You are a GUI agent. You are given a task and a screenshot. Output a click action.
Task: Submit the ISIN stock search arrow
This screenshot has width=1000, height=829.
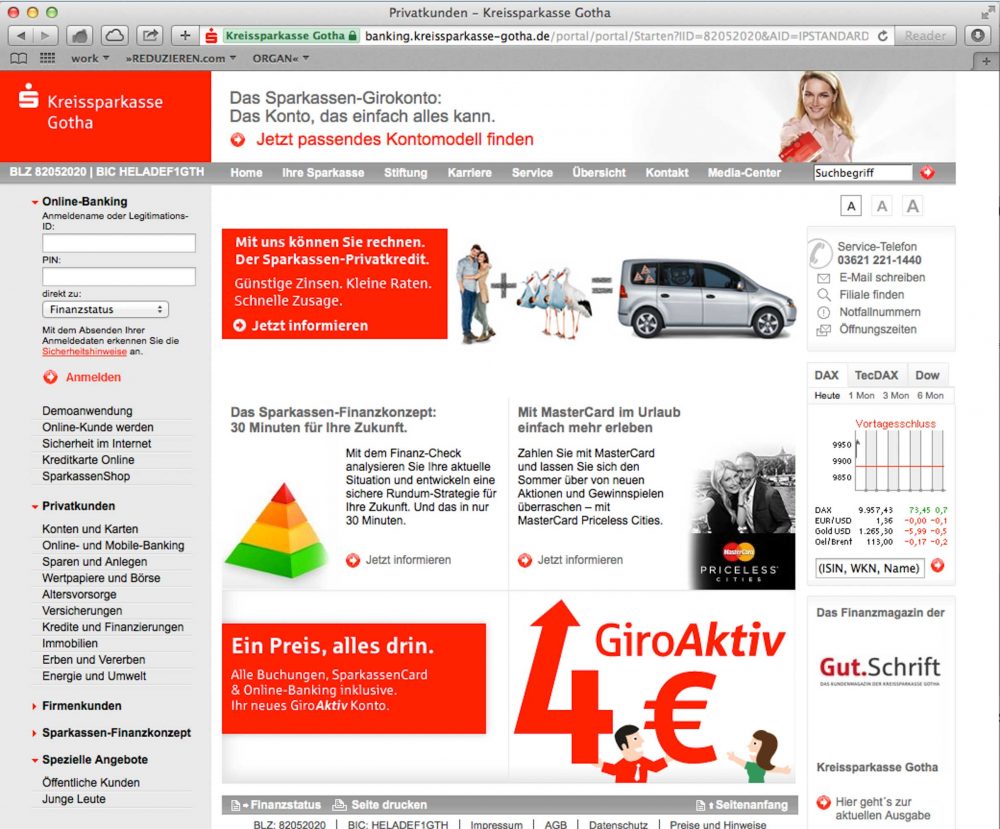937,566
